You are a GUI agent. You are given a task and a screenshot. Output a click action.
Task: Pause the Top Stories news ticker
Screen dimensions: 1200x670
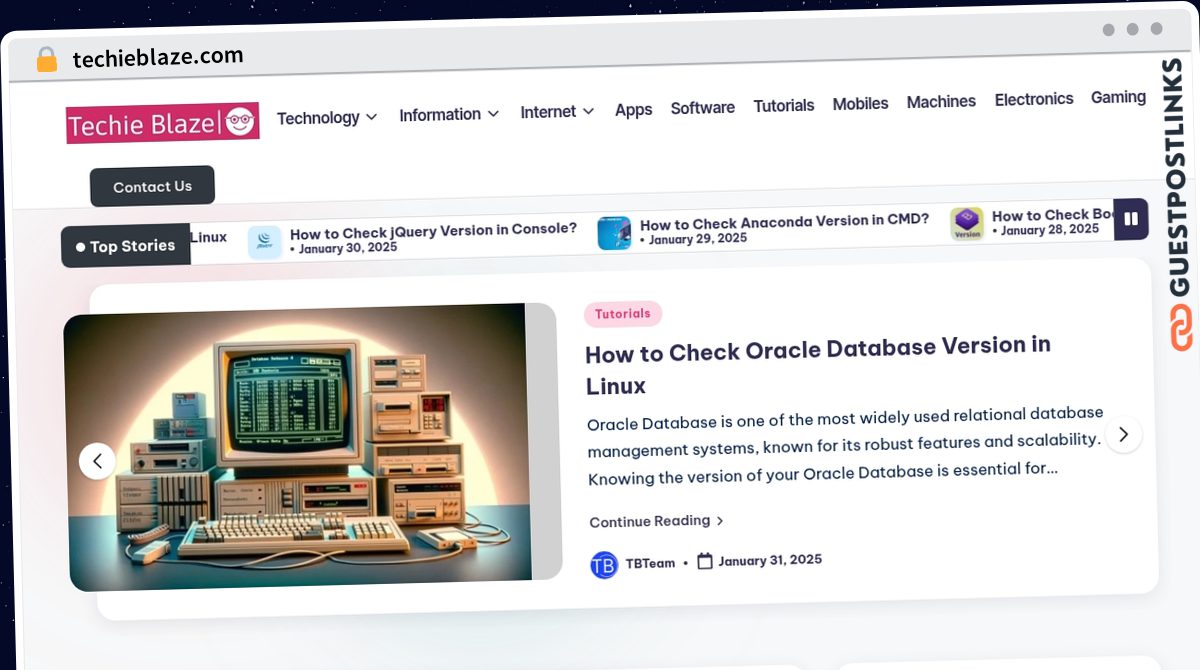point(1131,219)
